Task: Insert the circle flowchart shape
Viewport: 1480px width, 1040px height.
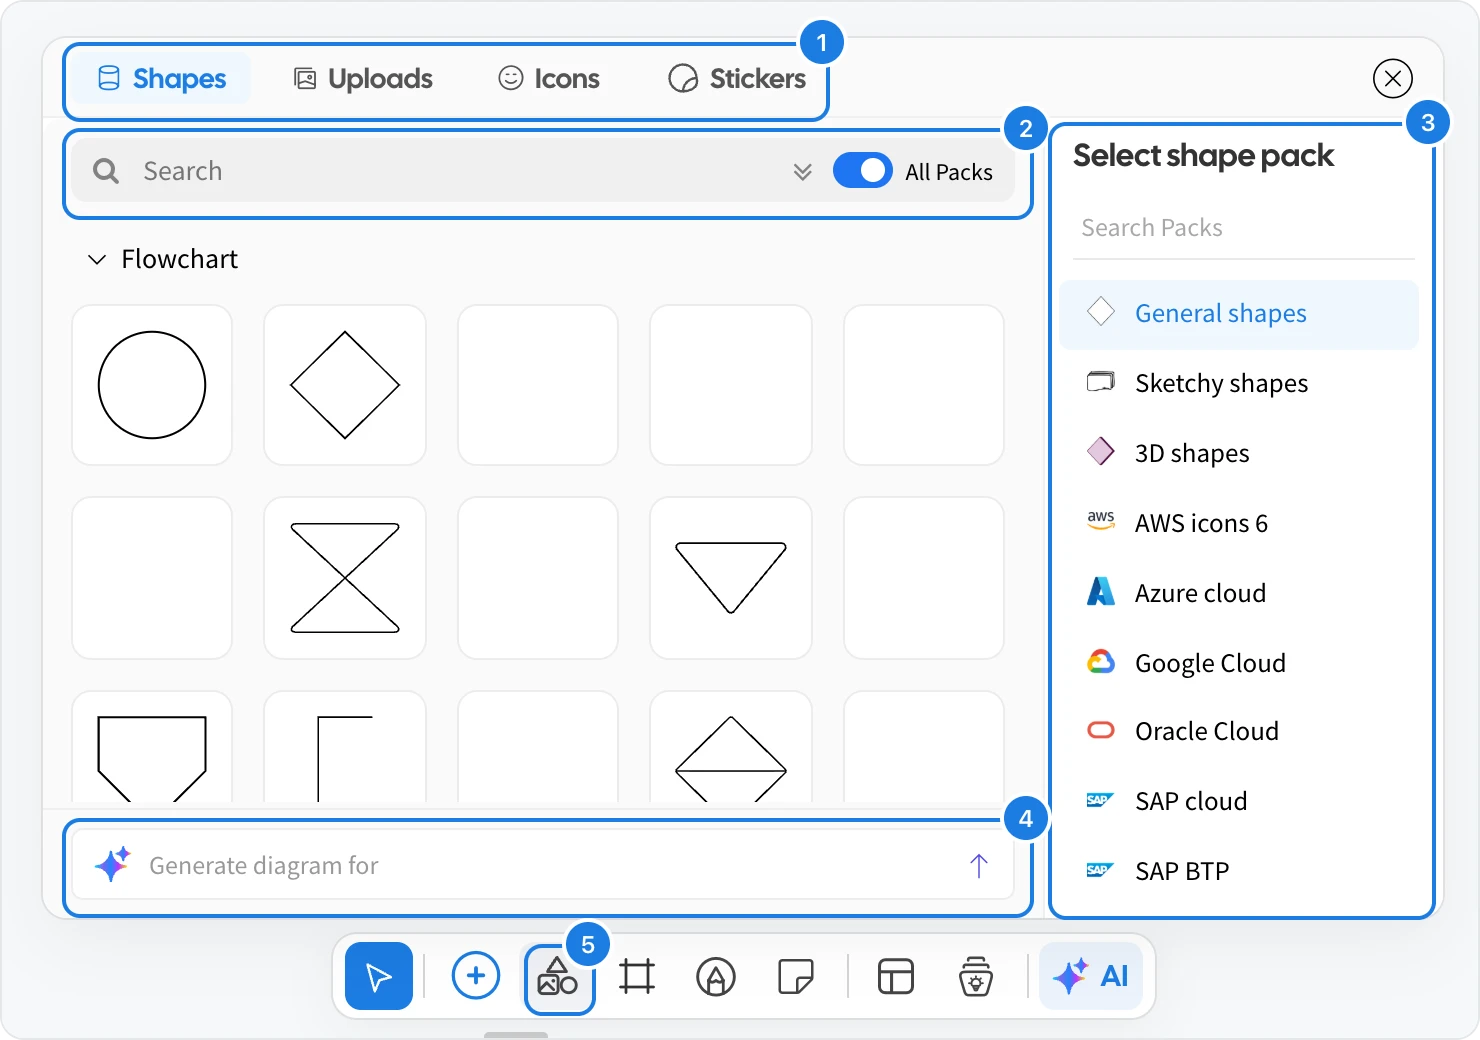Action: point(152,385)
